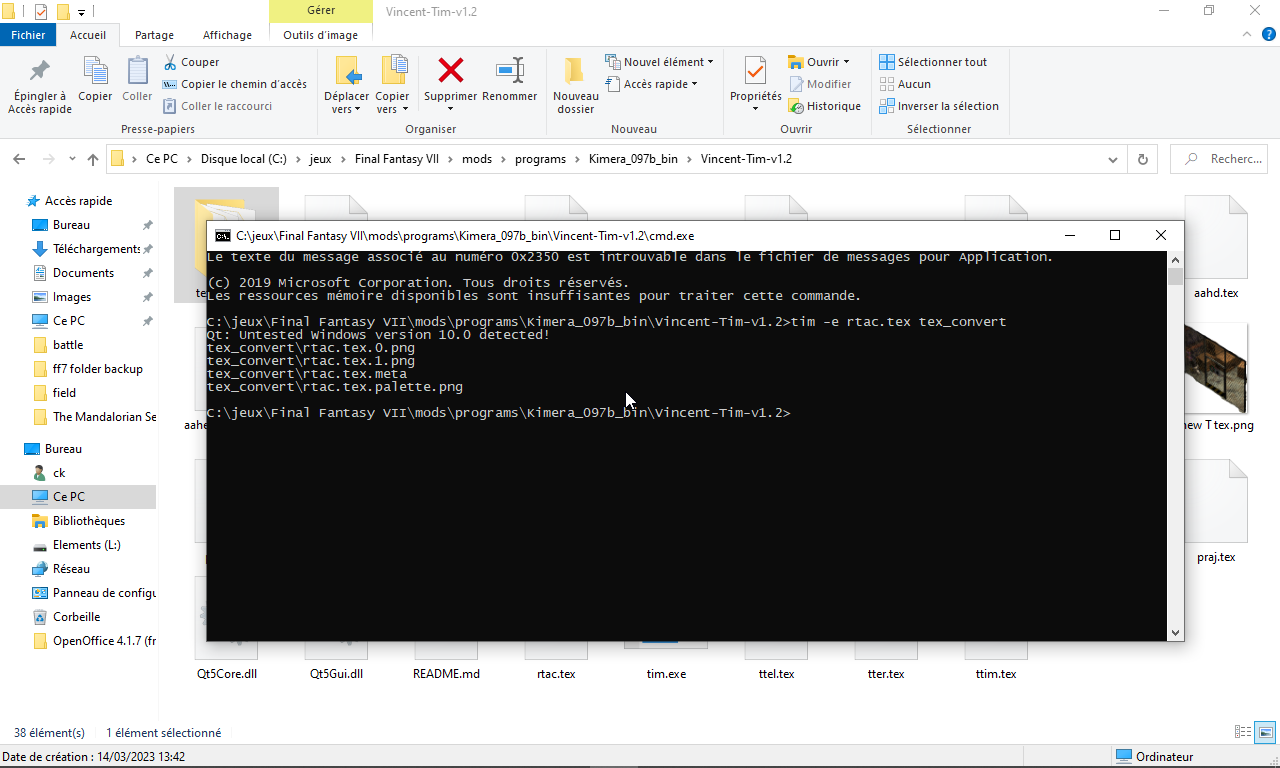Click Disque local (C:) breadcrumb
The image size is (1280, 768).
point(244,159)
